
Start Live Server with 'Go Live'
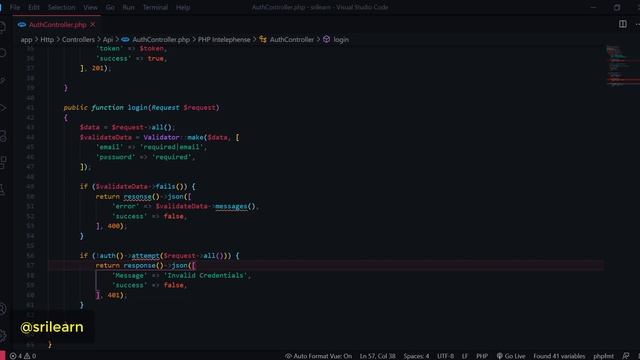point(511,356)
